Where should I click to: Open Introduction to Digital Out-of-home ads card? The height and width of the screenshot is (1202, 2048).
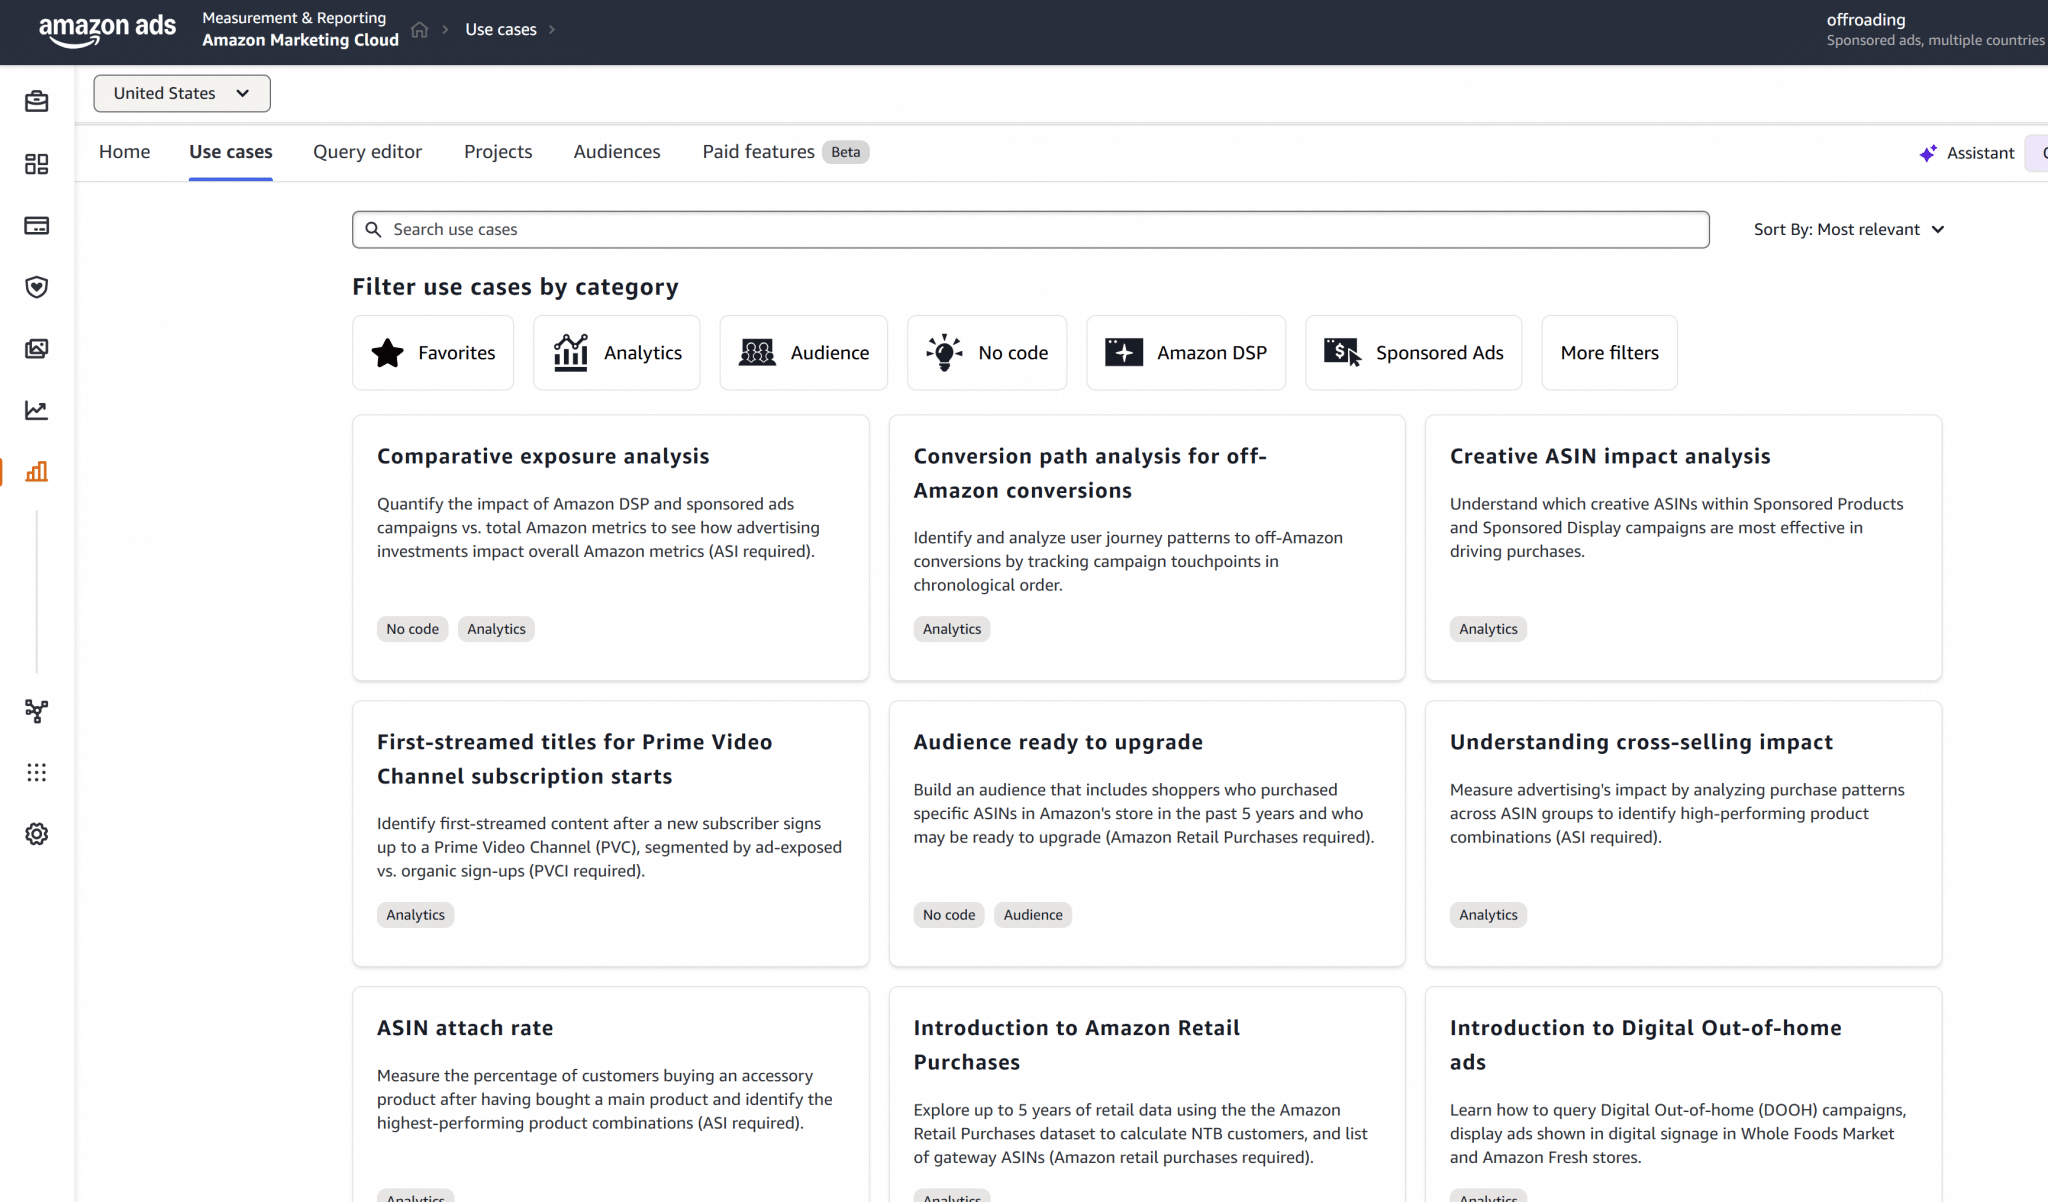pos(1684,1094)
